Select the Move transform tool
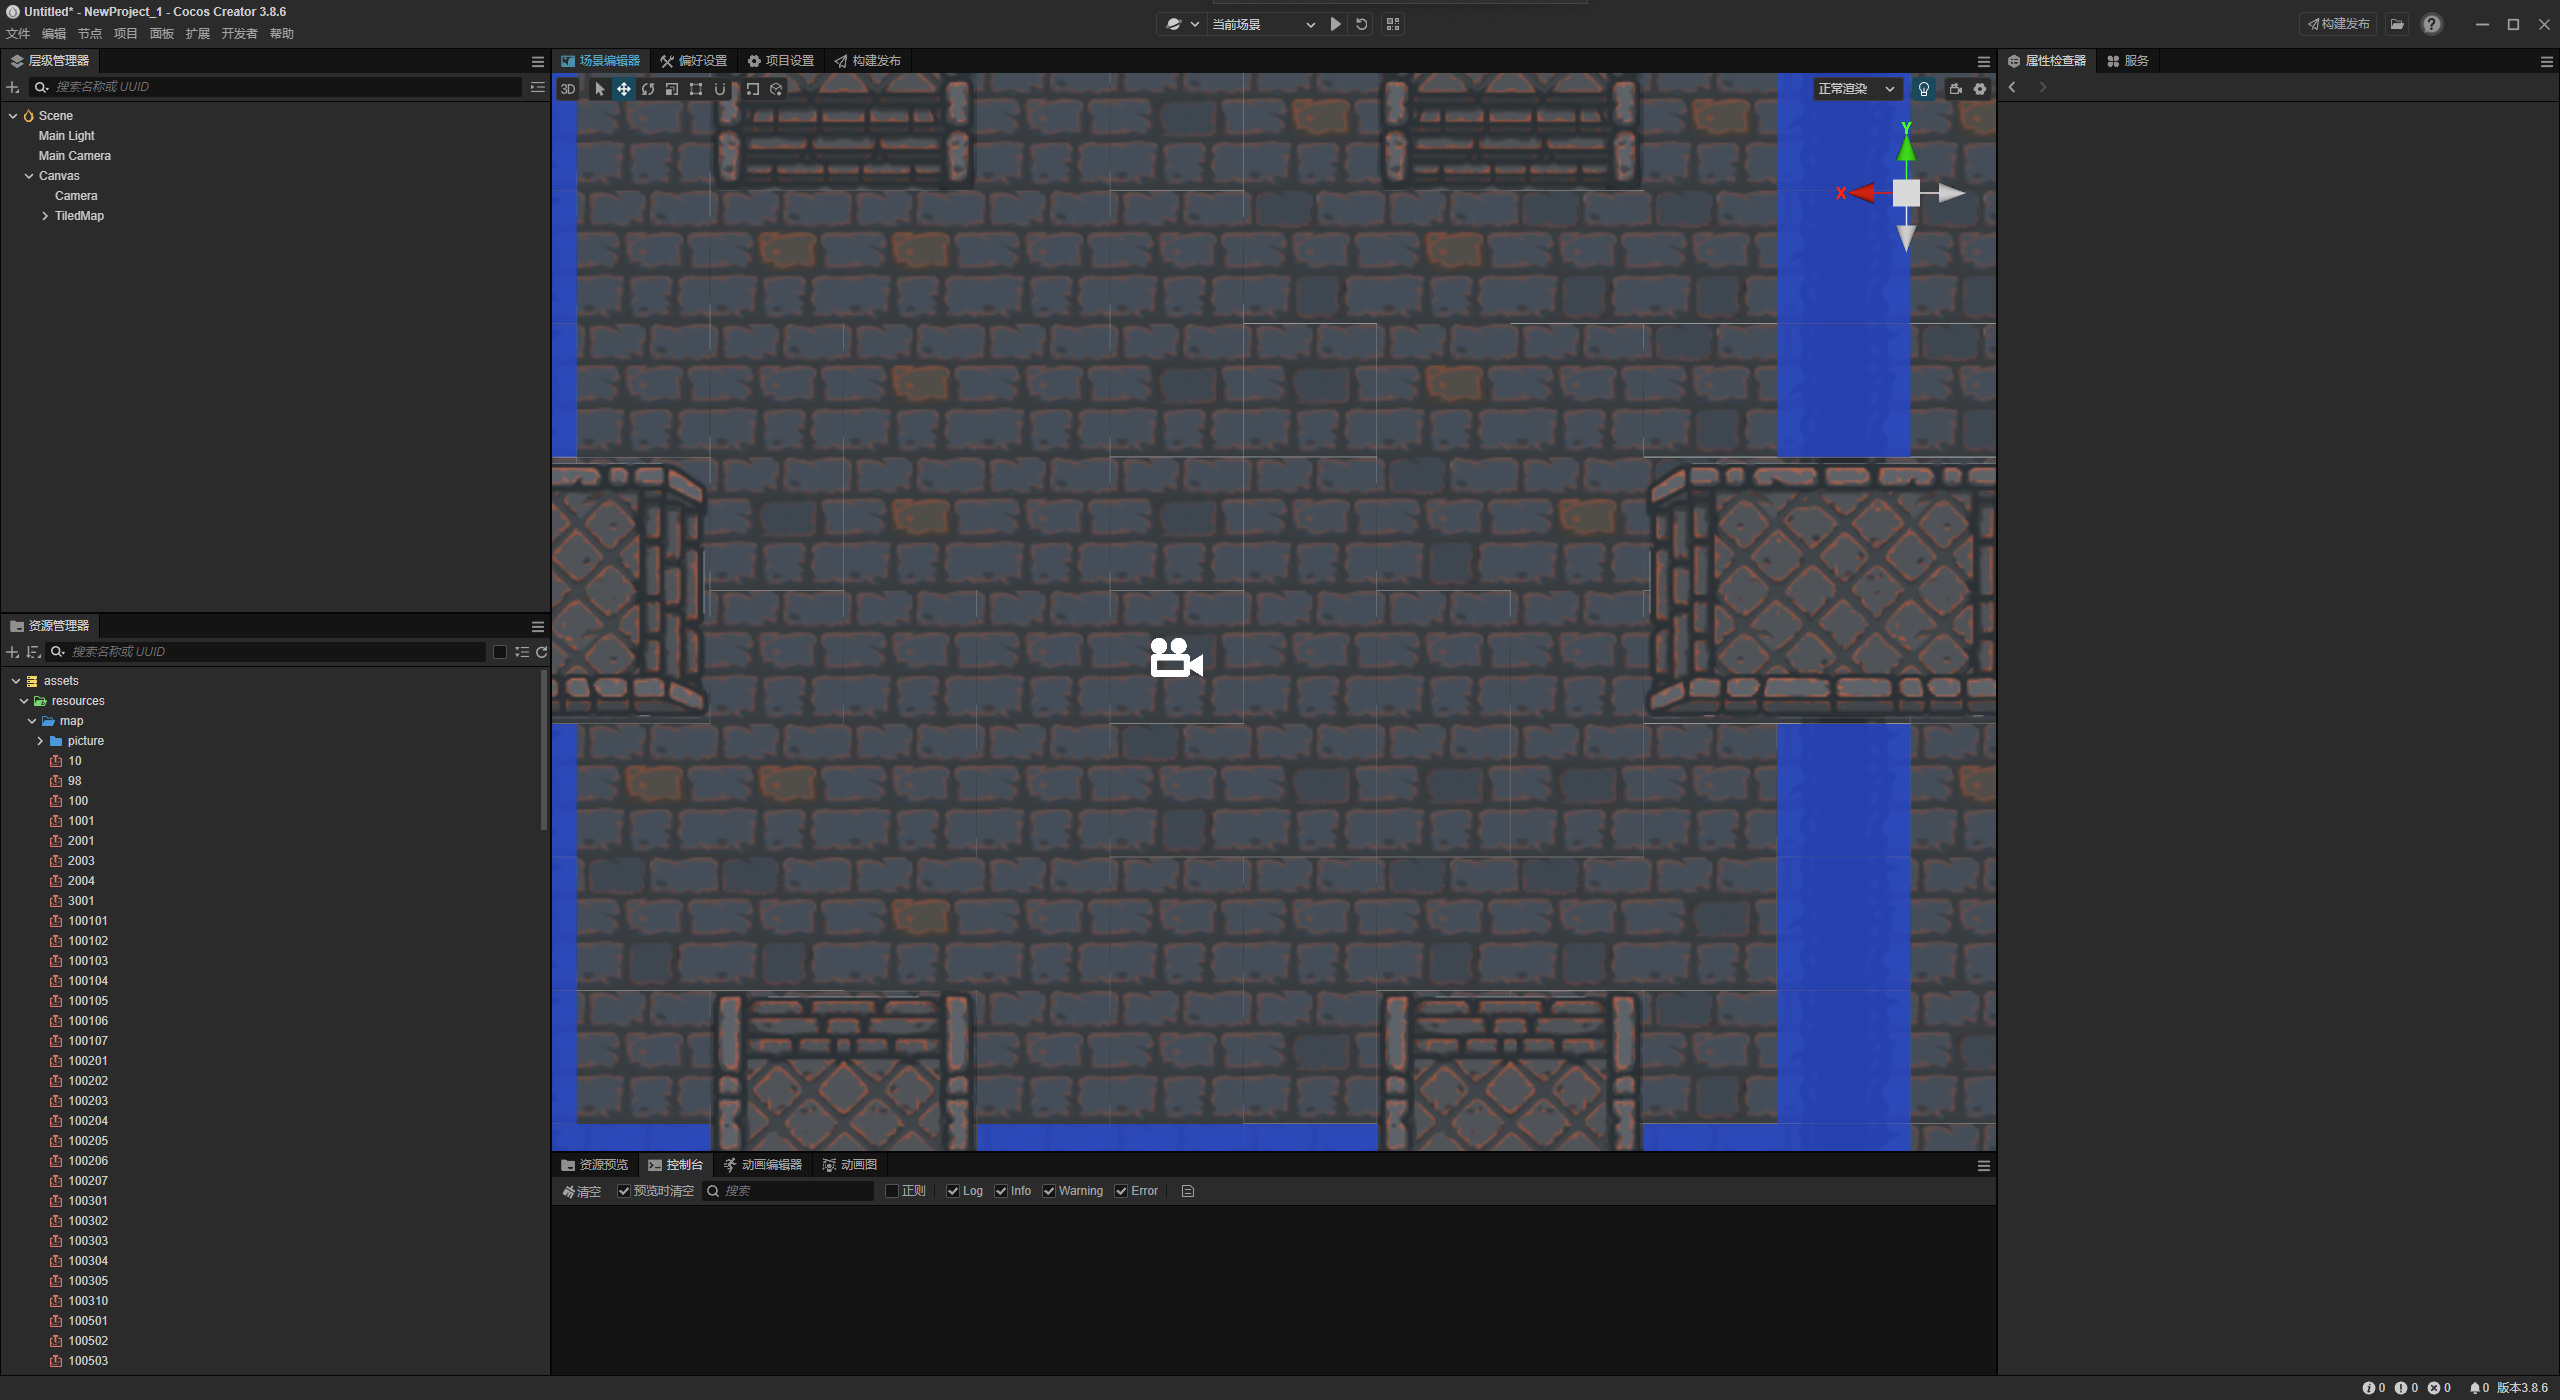Image resolution: width=2560 pixels, height=1400 pixels. pyautogui.click(x=623, y=89)
